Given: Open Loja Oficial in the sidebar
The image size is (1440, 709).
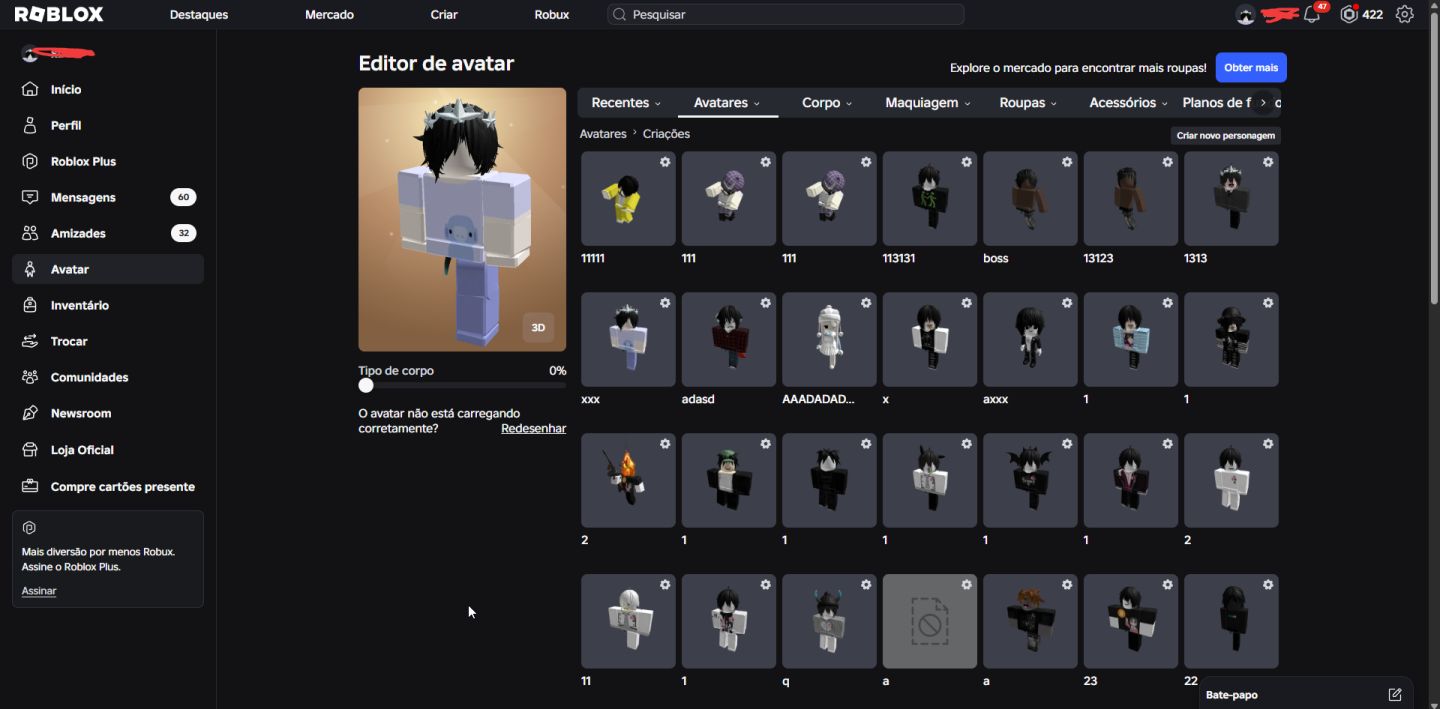Looking at the screenshot, I should click(108, 450).
